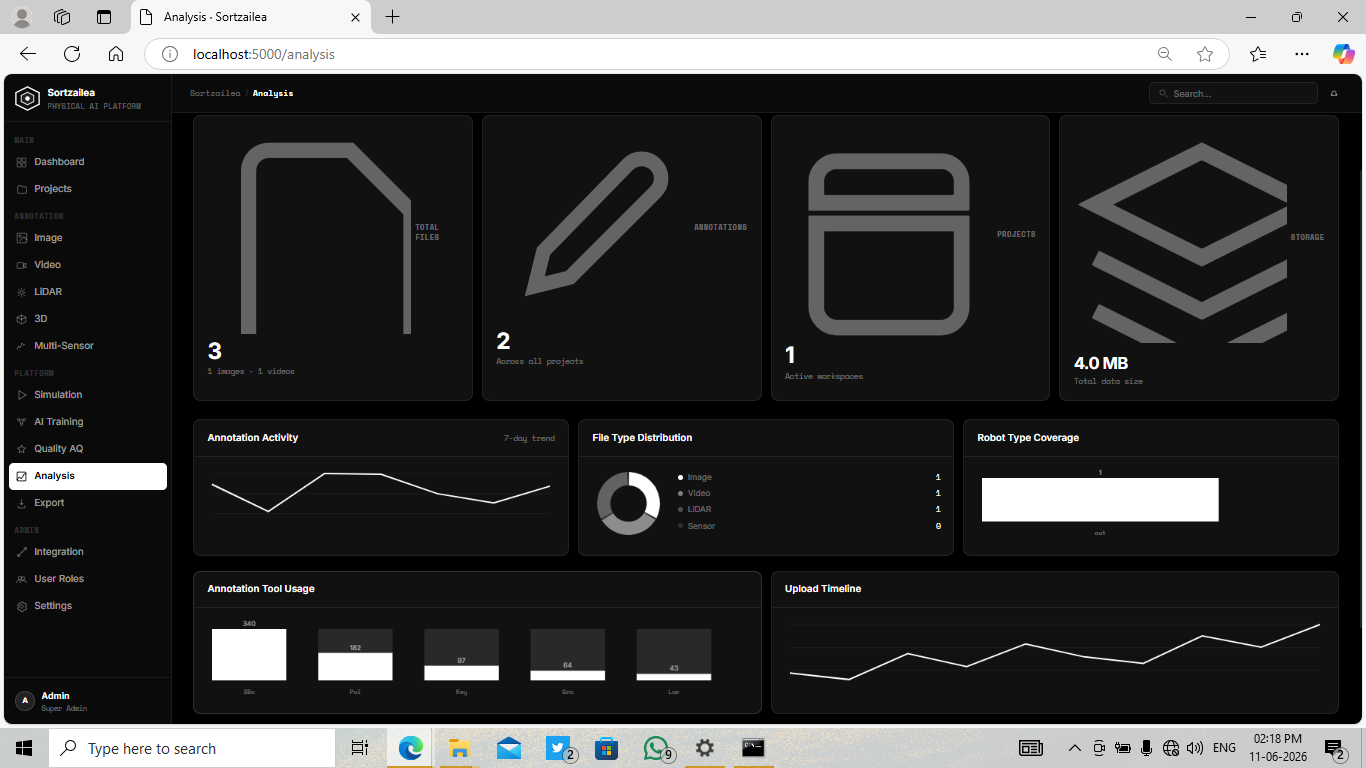Open the notifications bell icon

(x=1333, y=93)
